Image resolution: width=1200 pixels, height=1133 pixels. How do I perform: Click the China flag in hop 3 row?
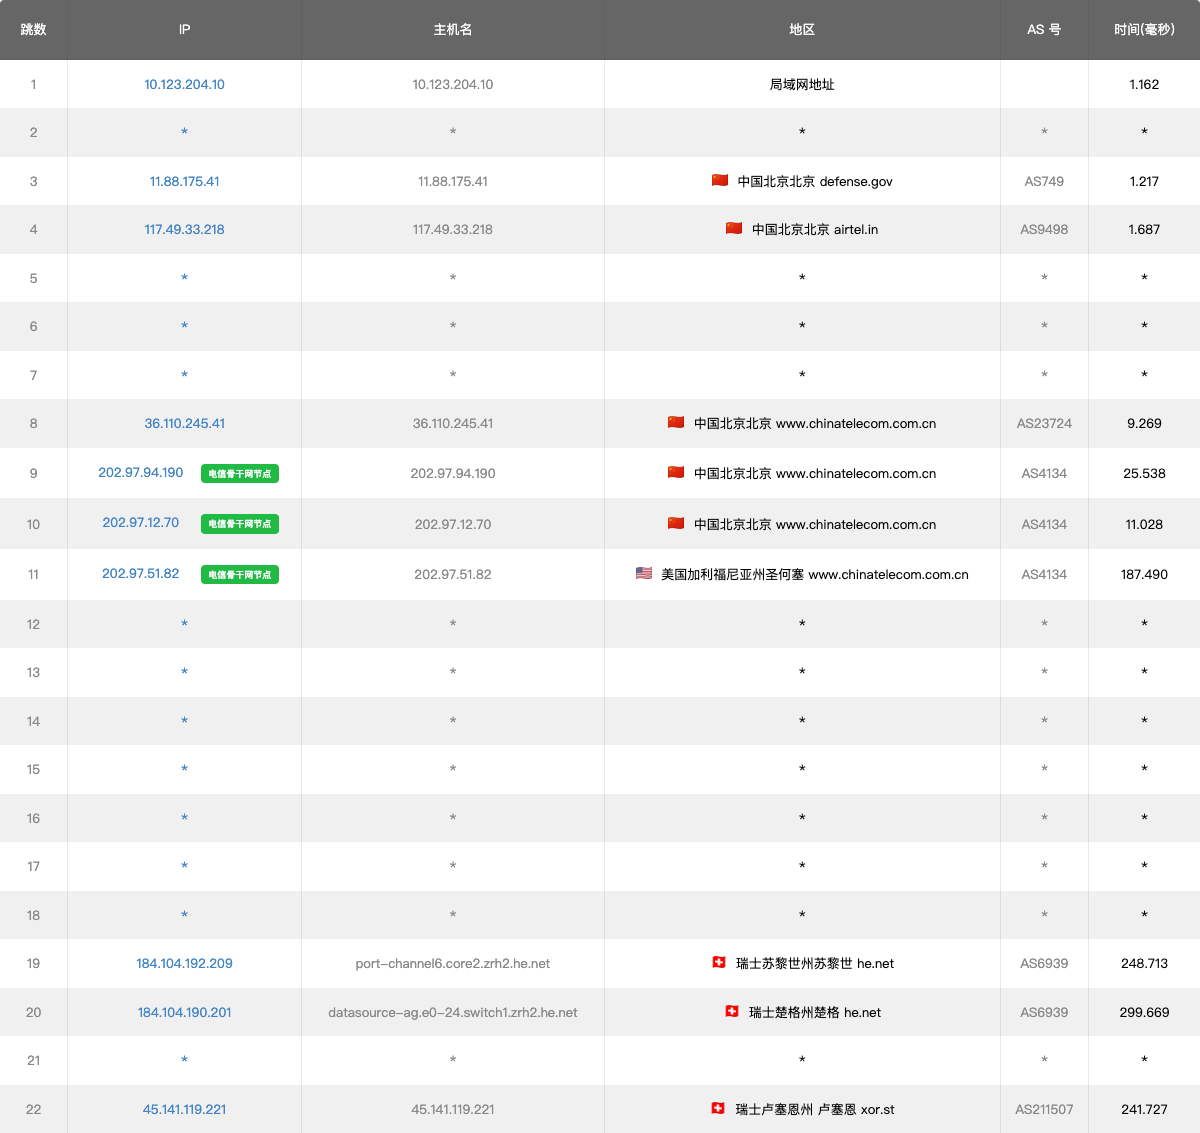click(x=720, y=181)
